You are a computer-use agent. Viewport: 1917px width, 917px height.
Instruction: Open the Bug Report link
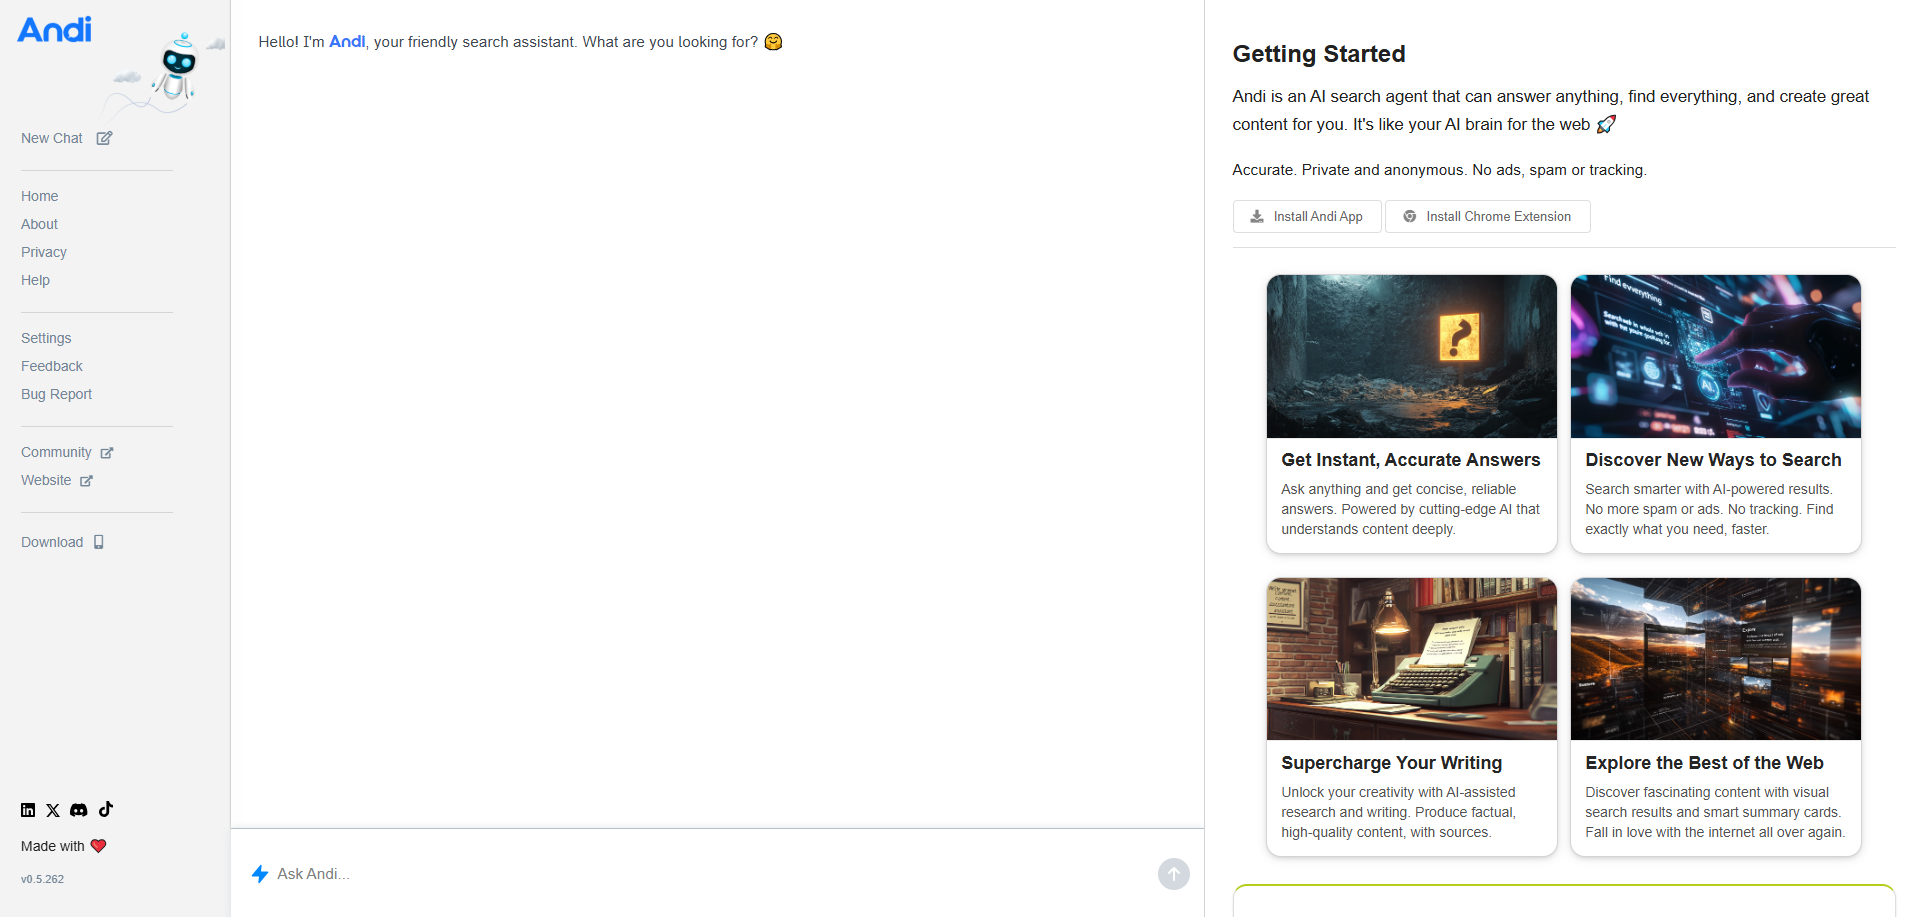tap(57, 394)
